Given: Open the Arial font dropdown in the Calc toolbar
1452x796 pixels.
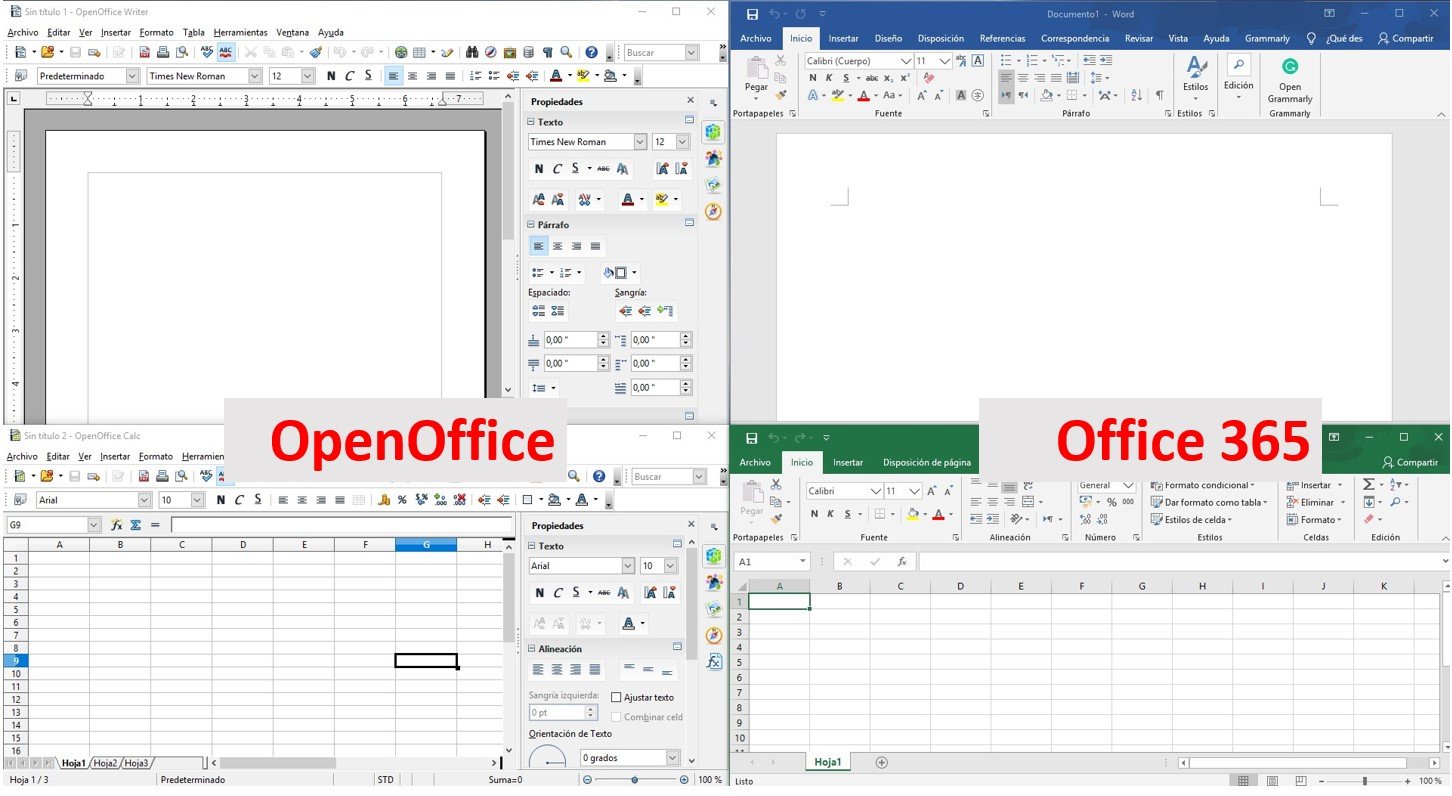Looking at the screenshot, I should pos(144,500).
